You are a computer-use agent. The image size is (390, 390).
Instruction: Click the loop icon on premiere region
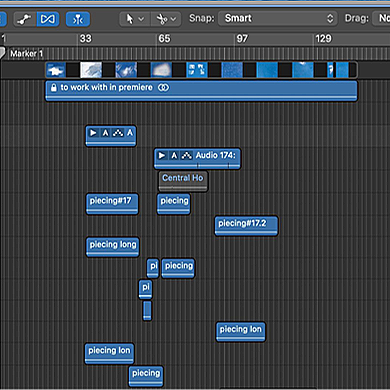pos(163,88)
